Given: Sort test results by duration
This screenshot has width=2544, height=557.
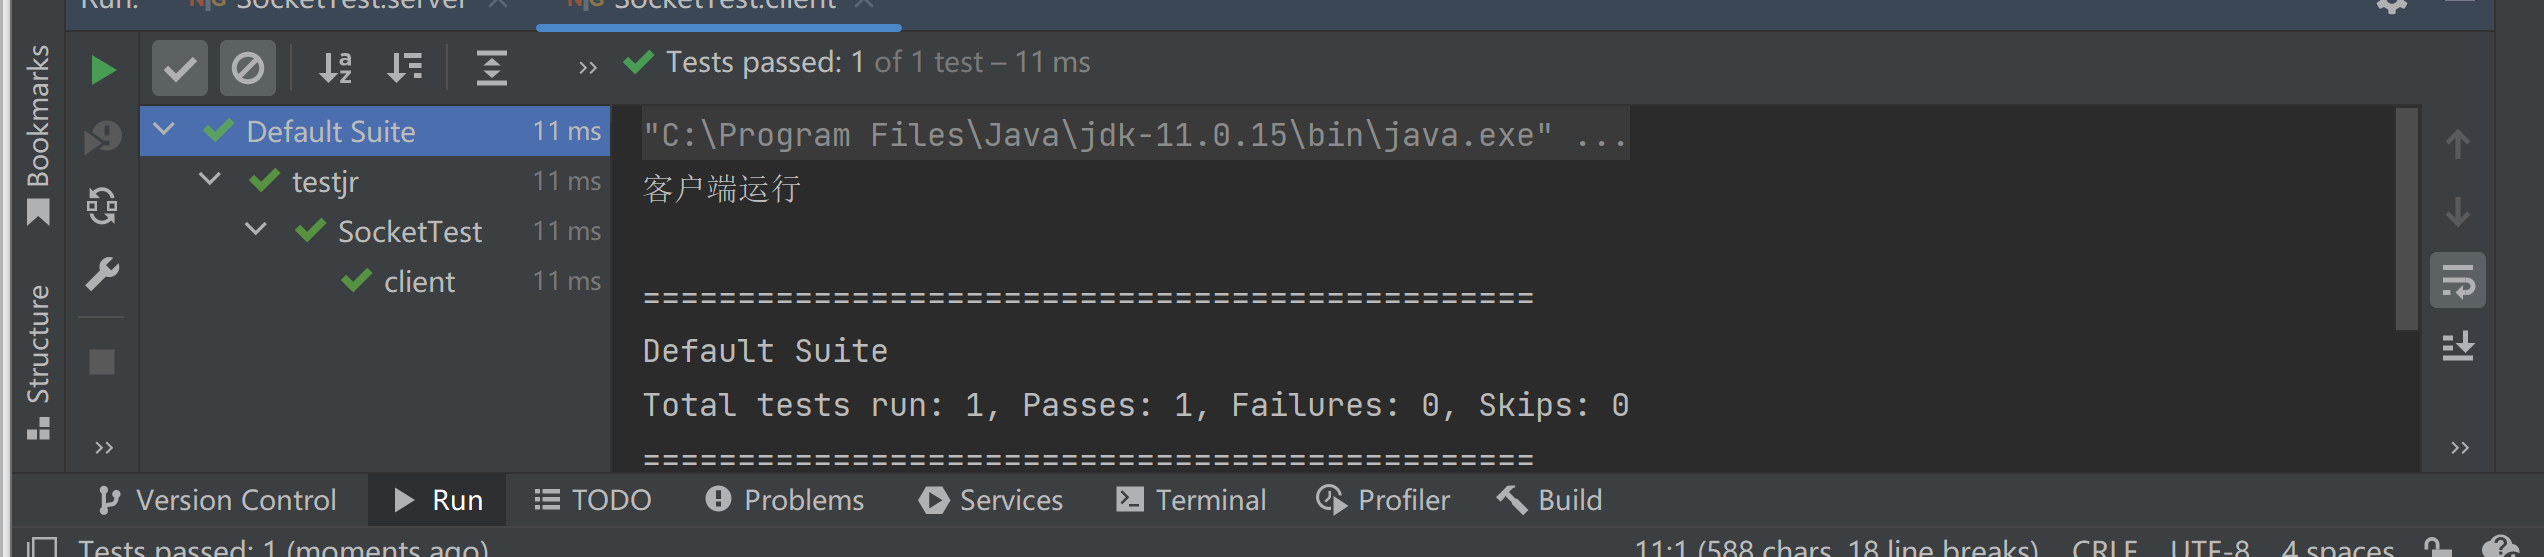Looking at the screenshot, I should coord(405,68).
